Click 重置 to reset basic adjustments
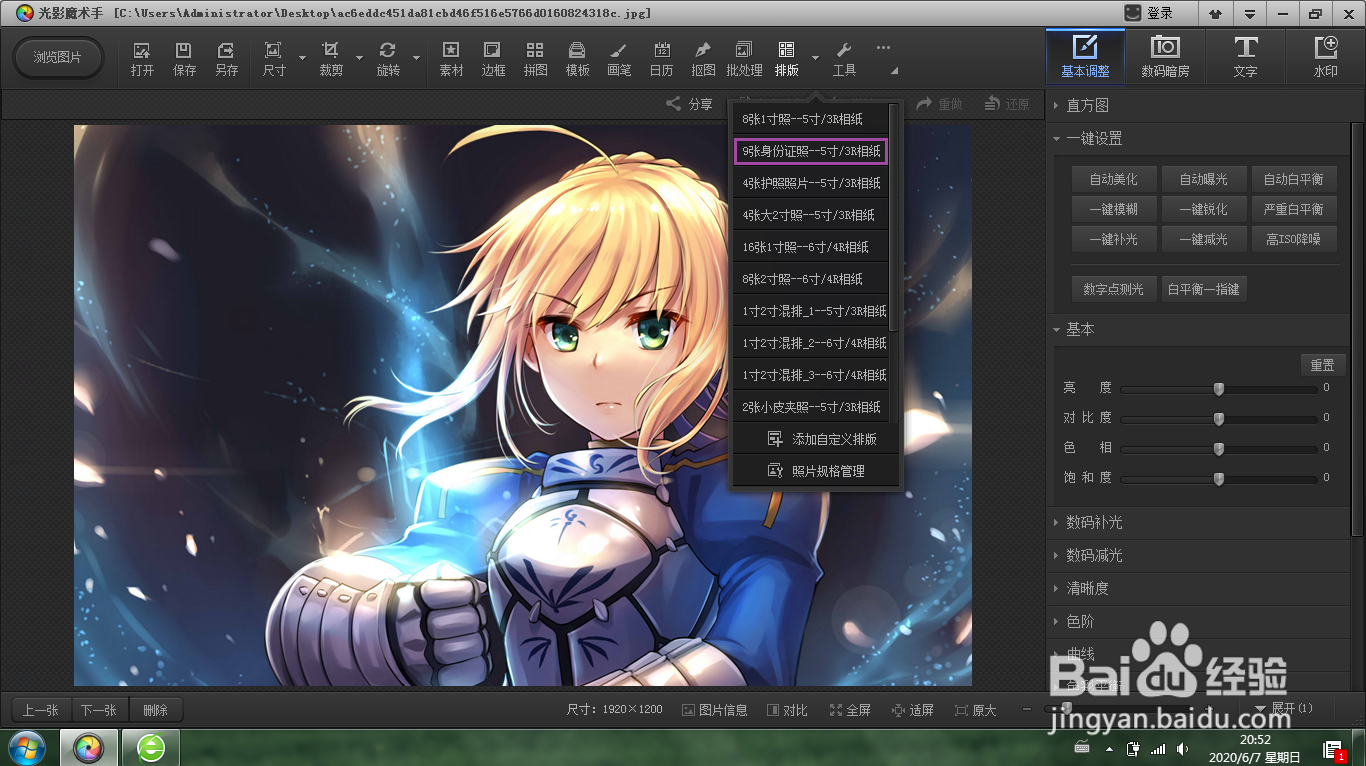 1322,365
